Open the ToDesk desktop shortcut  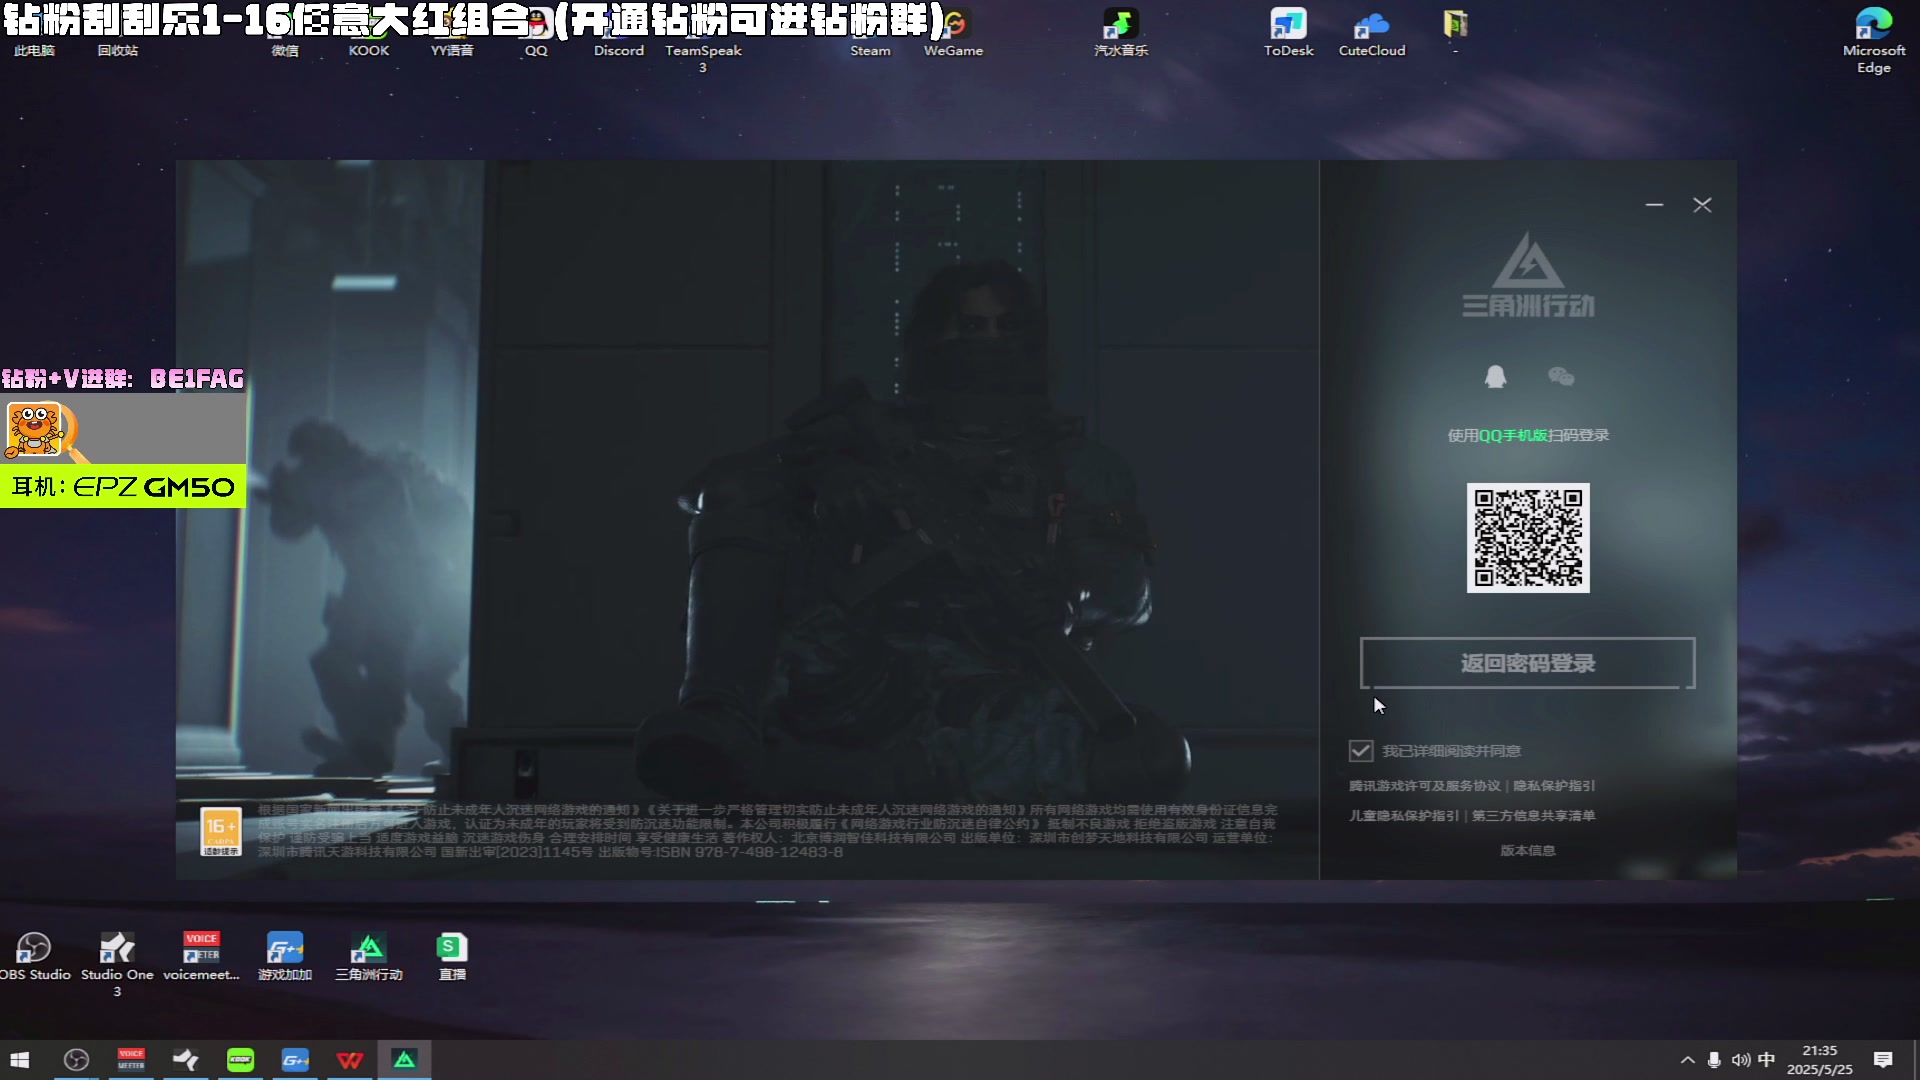pyautogui.click(x=1288, y=33)
